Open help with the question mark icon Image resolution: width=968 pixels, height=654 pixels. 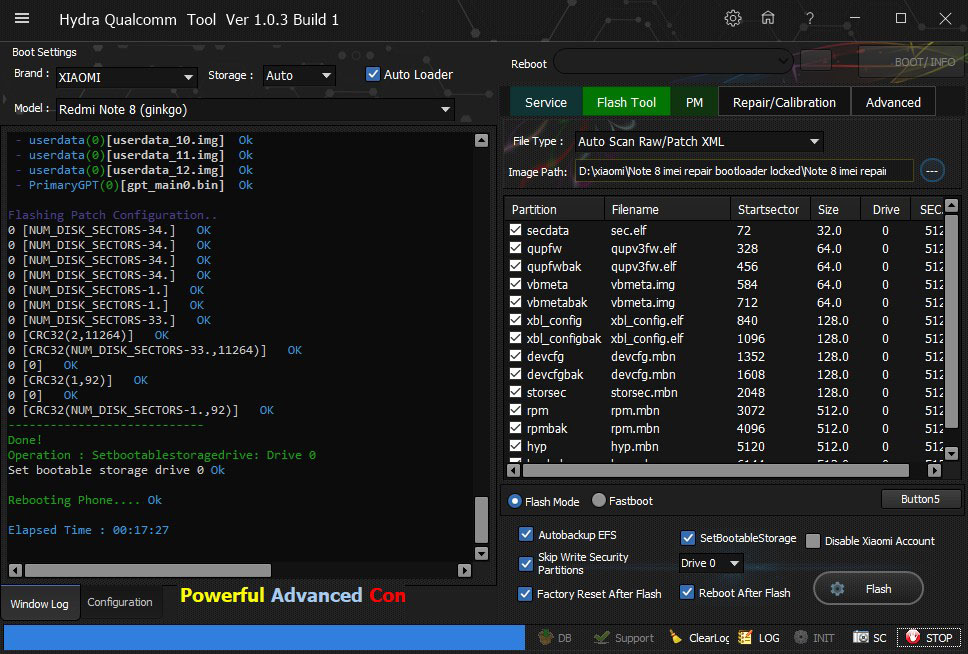(x=809, y=18)
